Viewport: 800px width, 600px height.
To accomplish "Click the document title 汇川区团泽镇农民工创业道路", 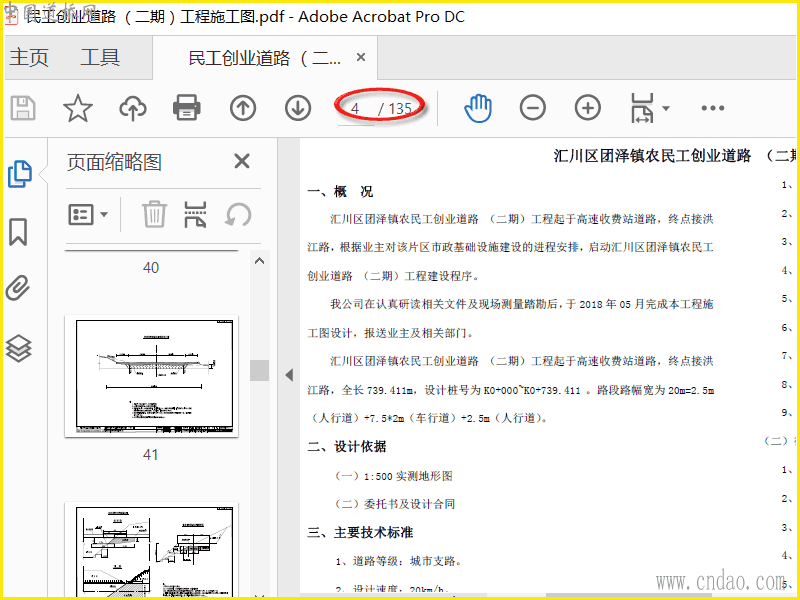I will point(653,155).
